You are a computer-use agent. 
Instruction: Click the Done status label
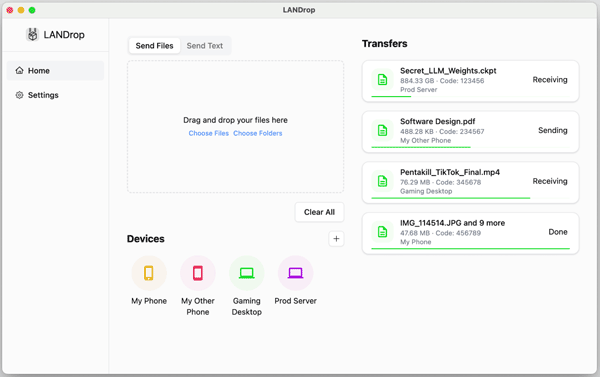tap(558, 232)
